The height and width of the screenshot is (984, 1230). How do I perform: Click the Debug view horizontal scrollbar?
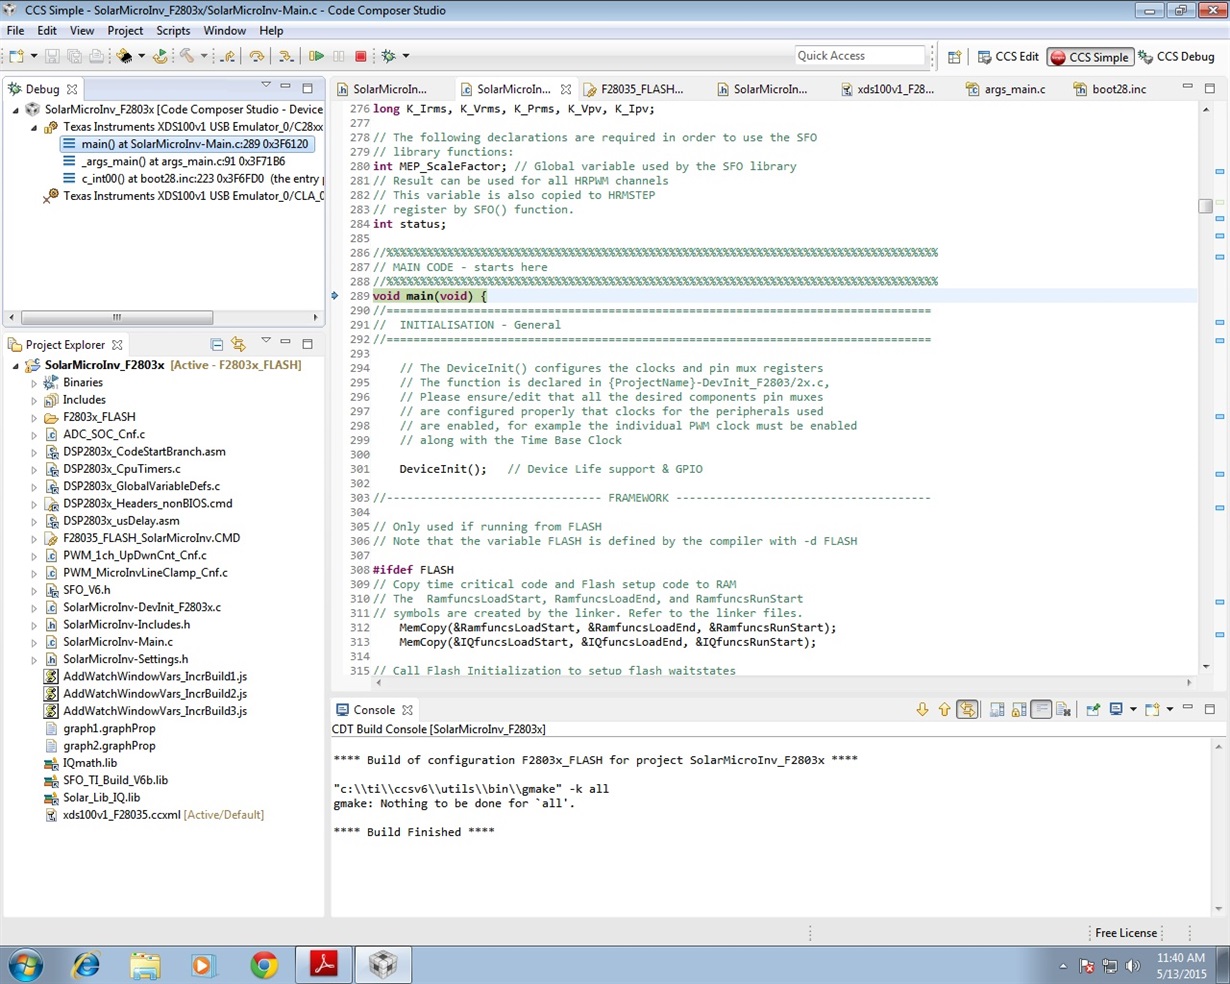click(116, 318)
